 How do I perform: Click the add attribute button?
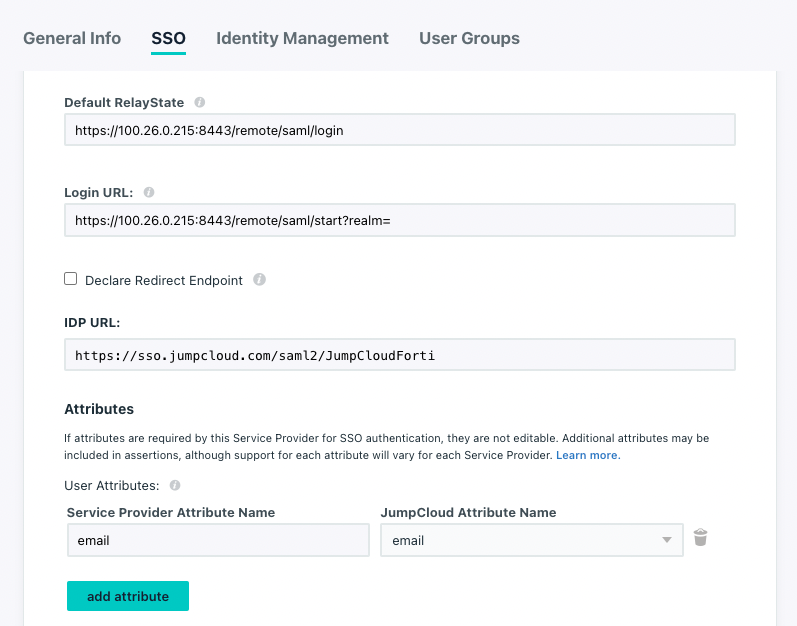128,596
